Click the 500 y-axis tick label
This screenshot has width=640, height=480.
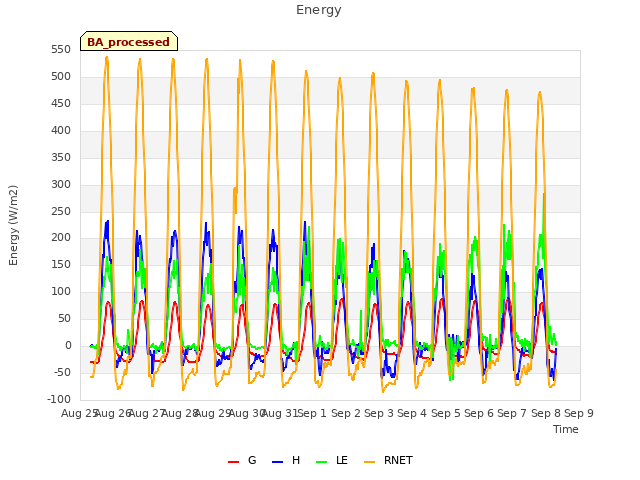click(61, 77)
